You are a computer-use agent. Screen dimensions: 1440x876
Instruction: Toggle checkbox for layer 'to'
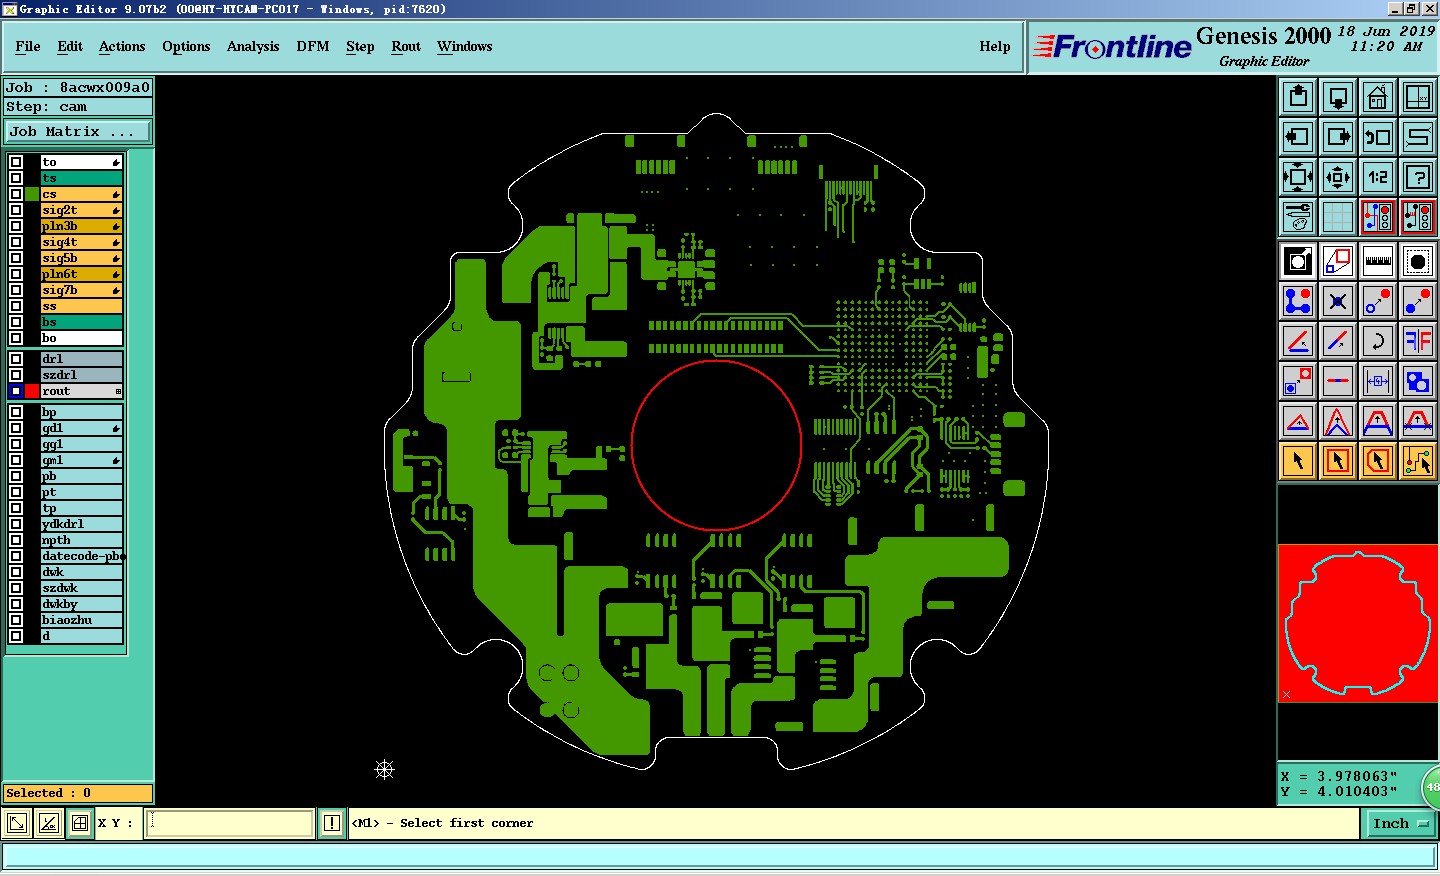(16, 162)
